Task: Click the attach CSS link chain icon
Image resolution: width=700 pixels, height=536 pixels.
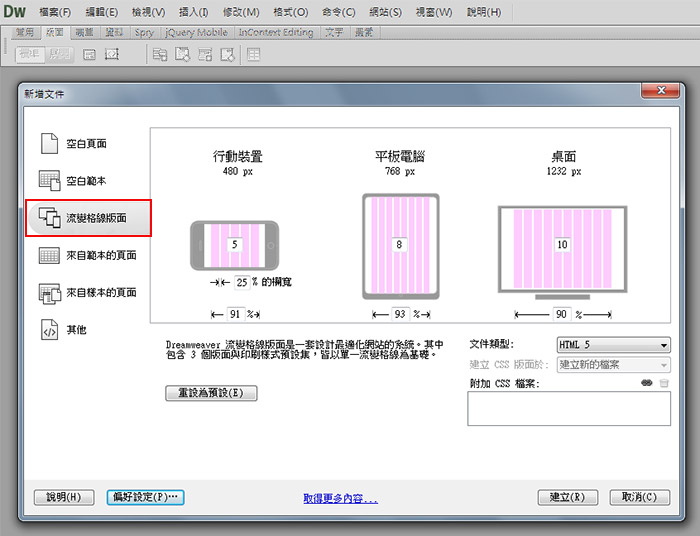Action: (646, 383)
